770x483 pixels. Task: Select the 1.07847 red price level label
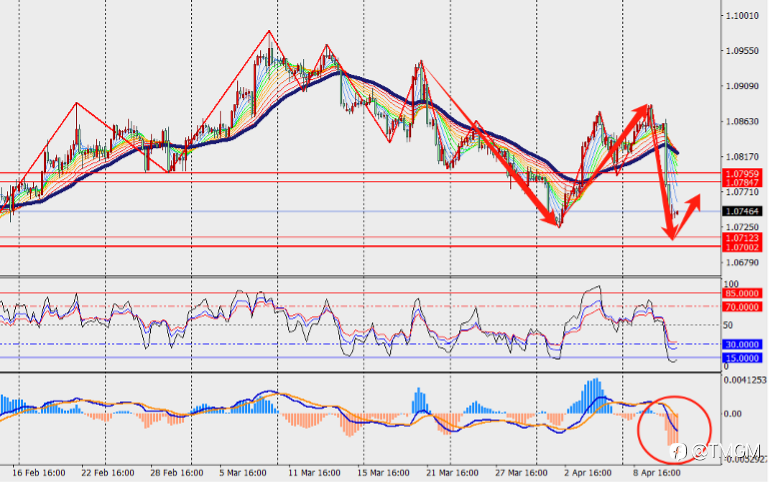(742, 183)
